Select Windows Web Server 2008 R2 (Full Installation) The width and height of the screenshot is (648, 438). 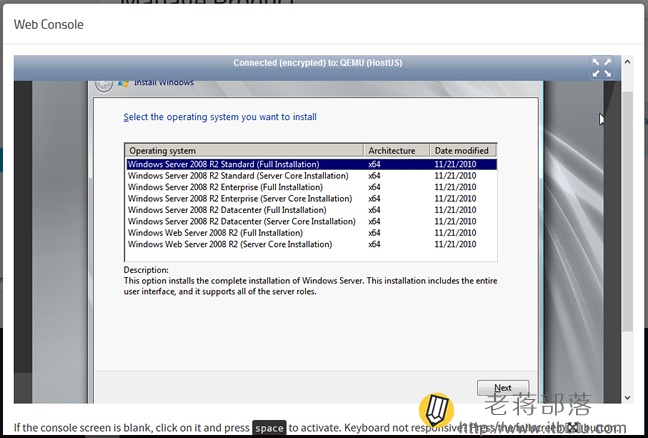point(311,233)
